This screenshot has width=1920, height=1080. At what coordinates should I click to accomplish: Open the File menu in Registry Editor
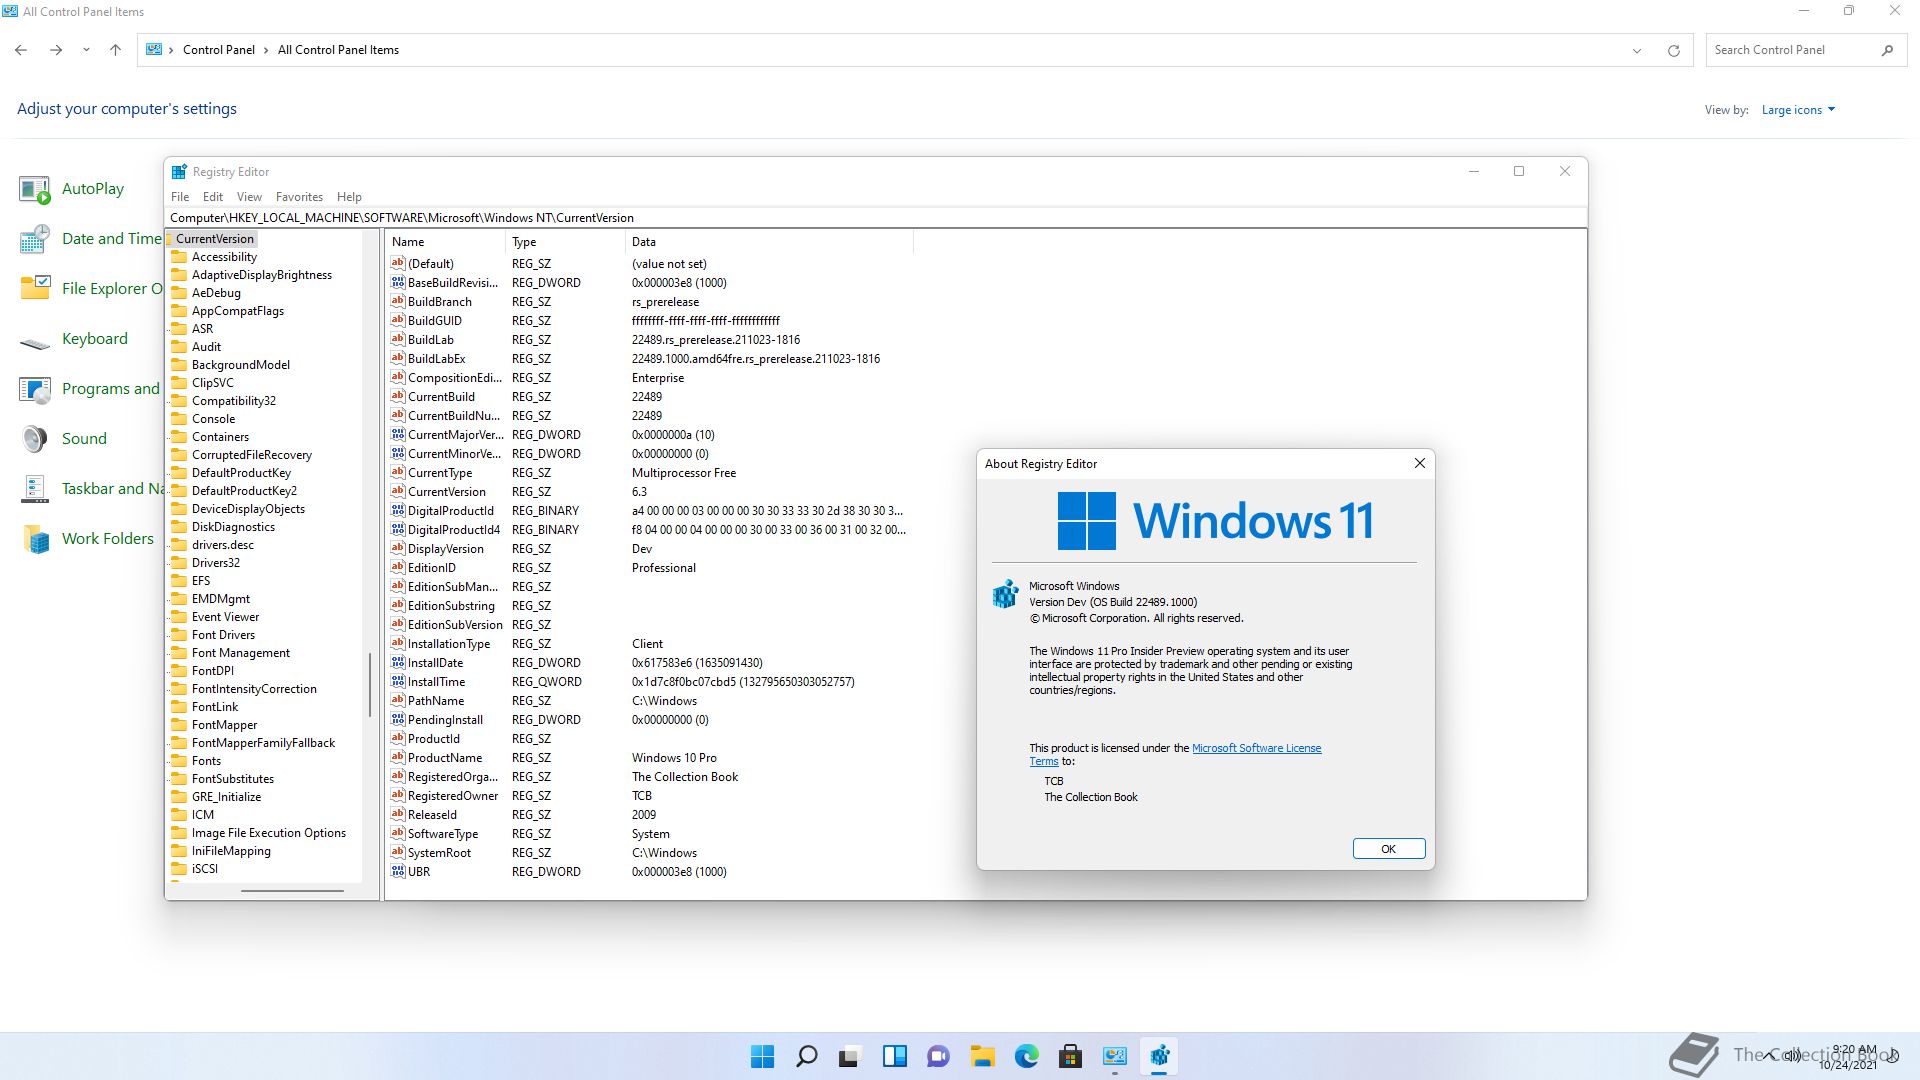180,197
